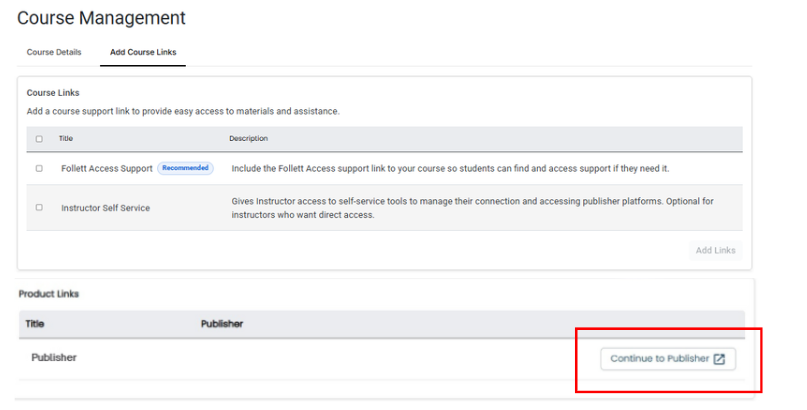Click the Instructor Self Service title text
The height and width of the screenshot is (410, 807).
[x=106, y=208]
